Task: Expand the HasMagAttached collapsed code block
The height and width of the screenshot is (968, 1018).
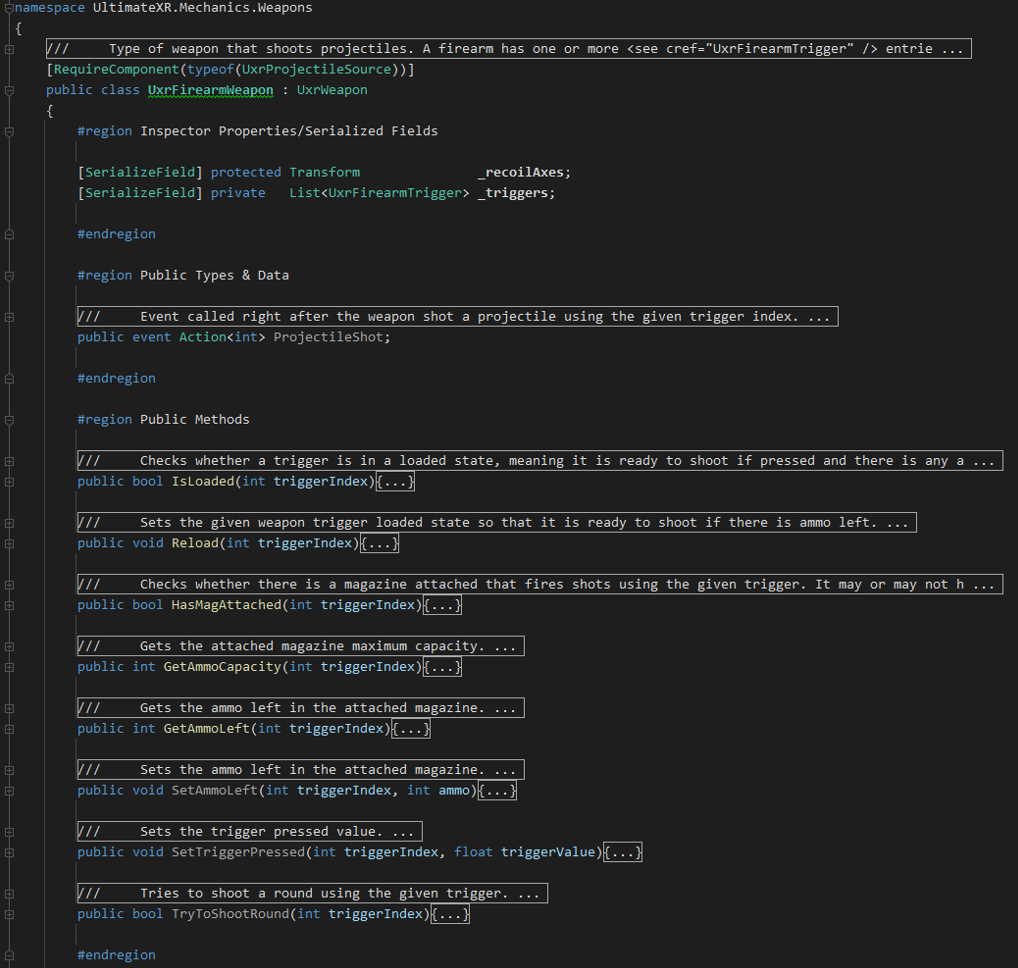Action: tap(442, 606)
